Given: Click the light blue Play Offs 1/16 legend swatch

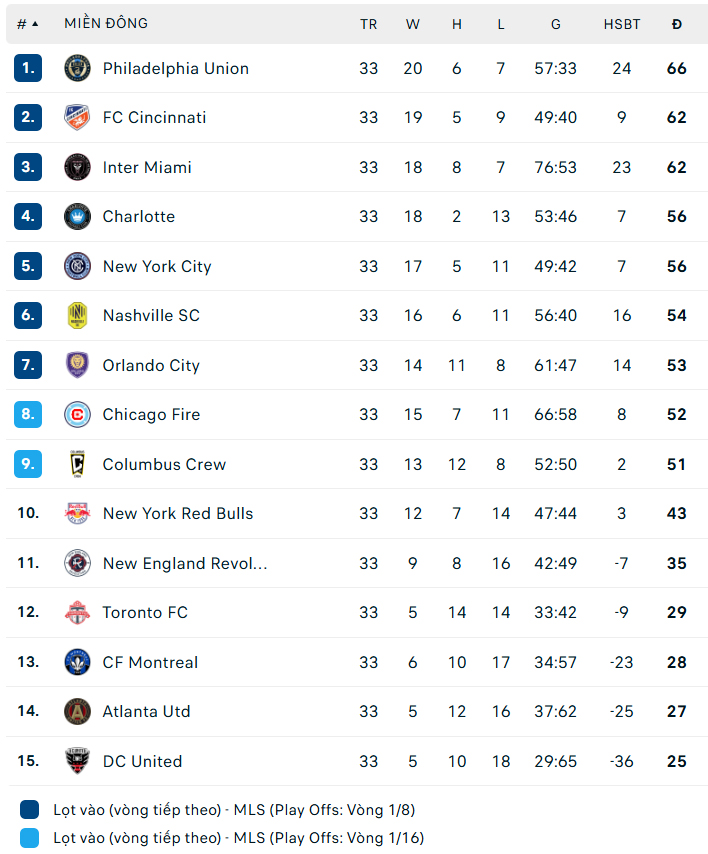Looking at the screenshot, I should (x=30, y=838).
